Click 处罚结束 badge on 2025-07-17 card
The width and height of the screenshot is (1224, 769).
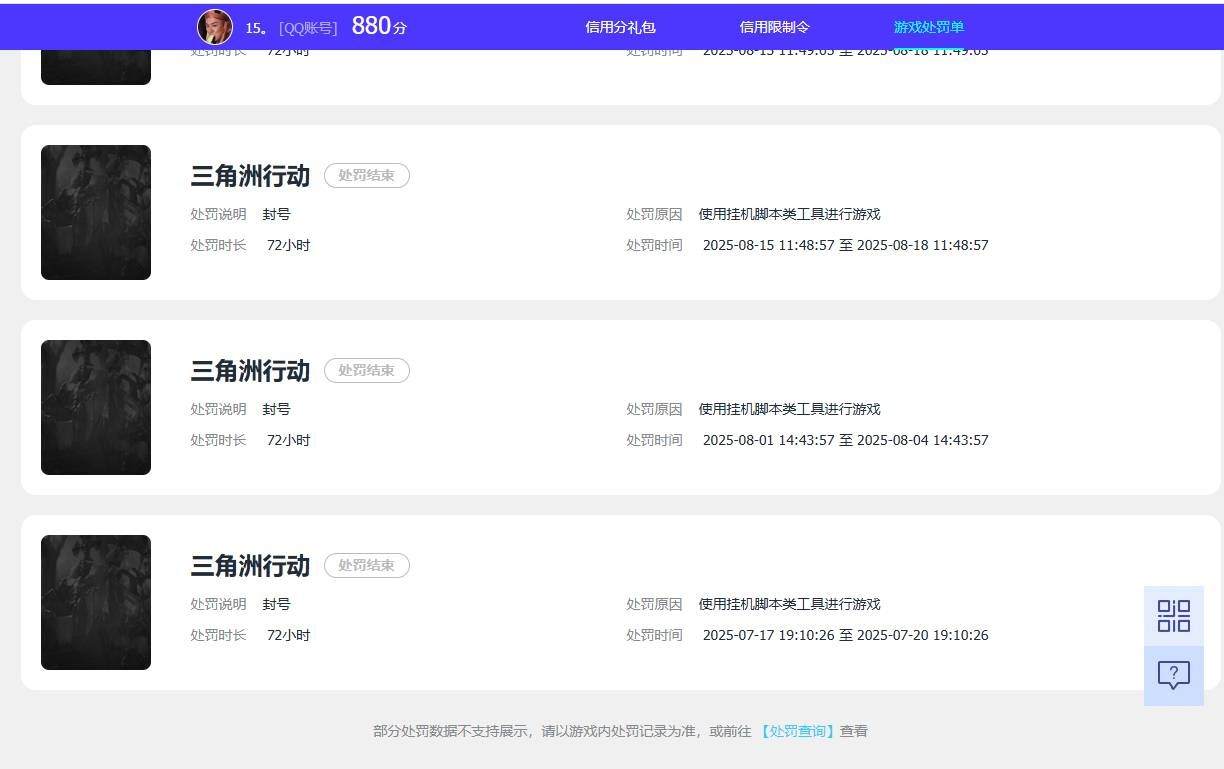367,566
